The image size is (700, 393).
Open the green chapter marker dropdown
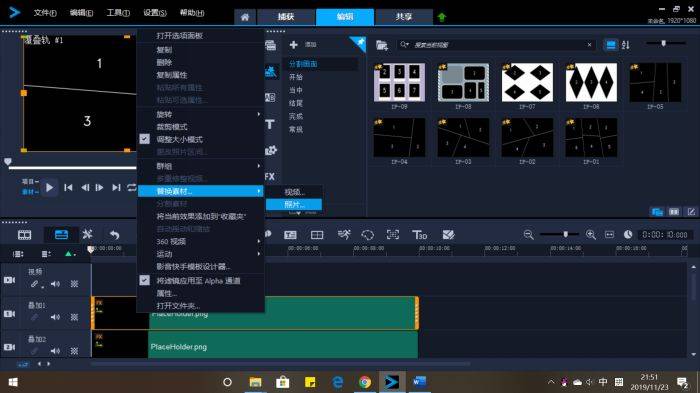pyautogui.click(x=70, y=254)
